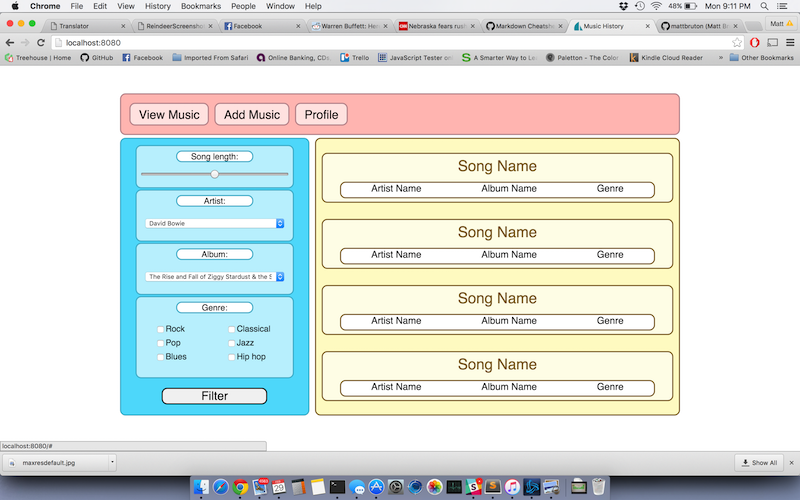Check the Blues genre checkbox
Image resolution: width=800 pixels, height=500 pixels.
click(160, 357)
